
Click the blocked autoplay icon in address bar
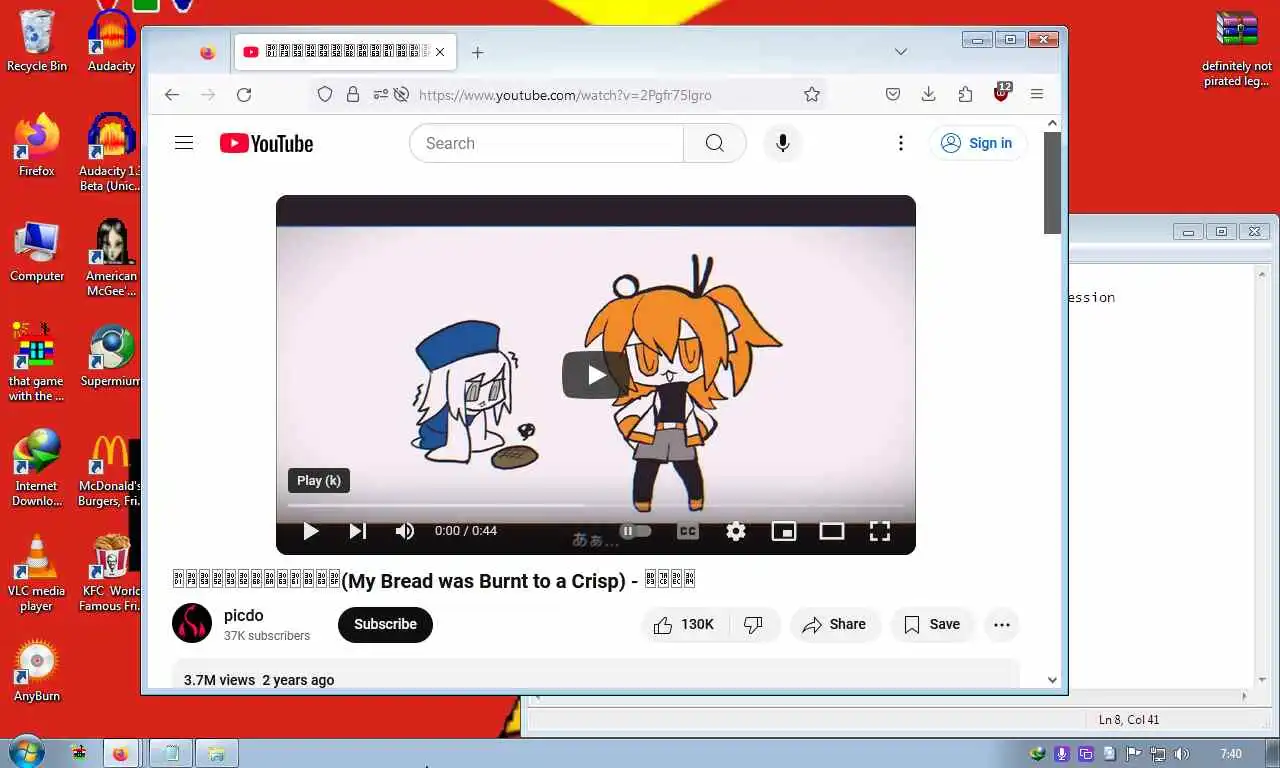[x=401, y=95]
